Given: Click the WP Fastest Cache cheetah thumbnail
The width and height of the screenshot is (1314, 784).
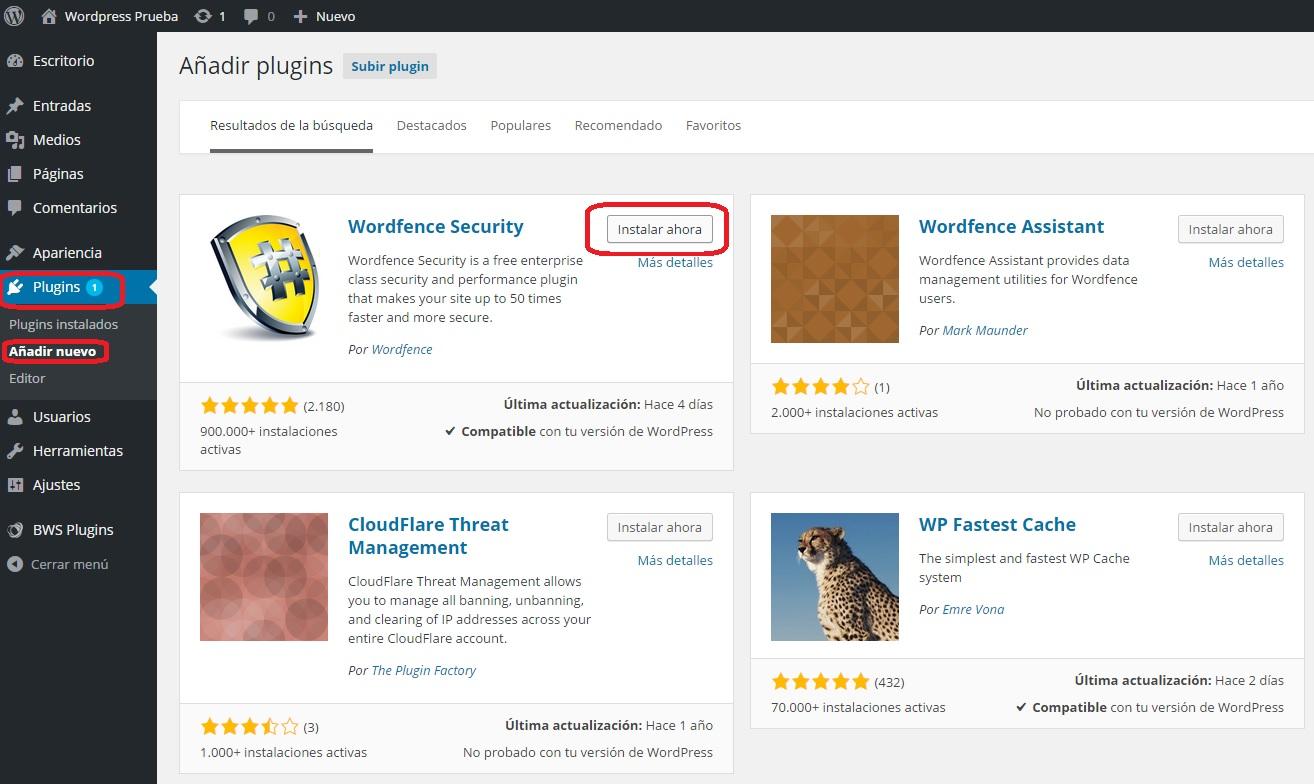Looking at the screenshot, I should pyautogui.click(x=835, y=577).
